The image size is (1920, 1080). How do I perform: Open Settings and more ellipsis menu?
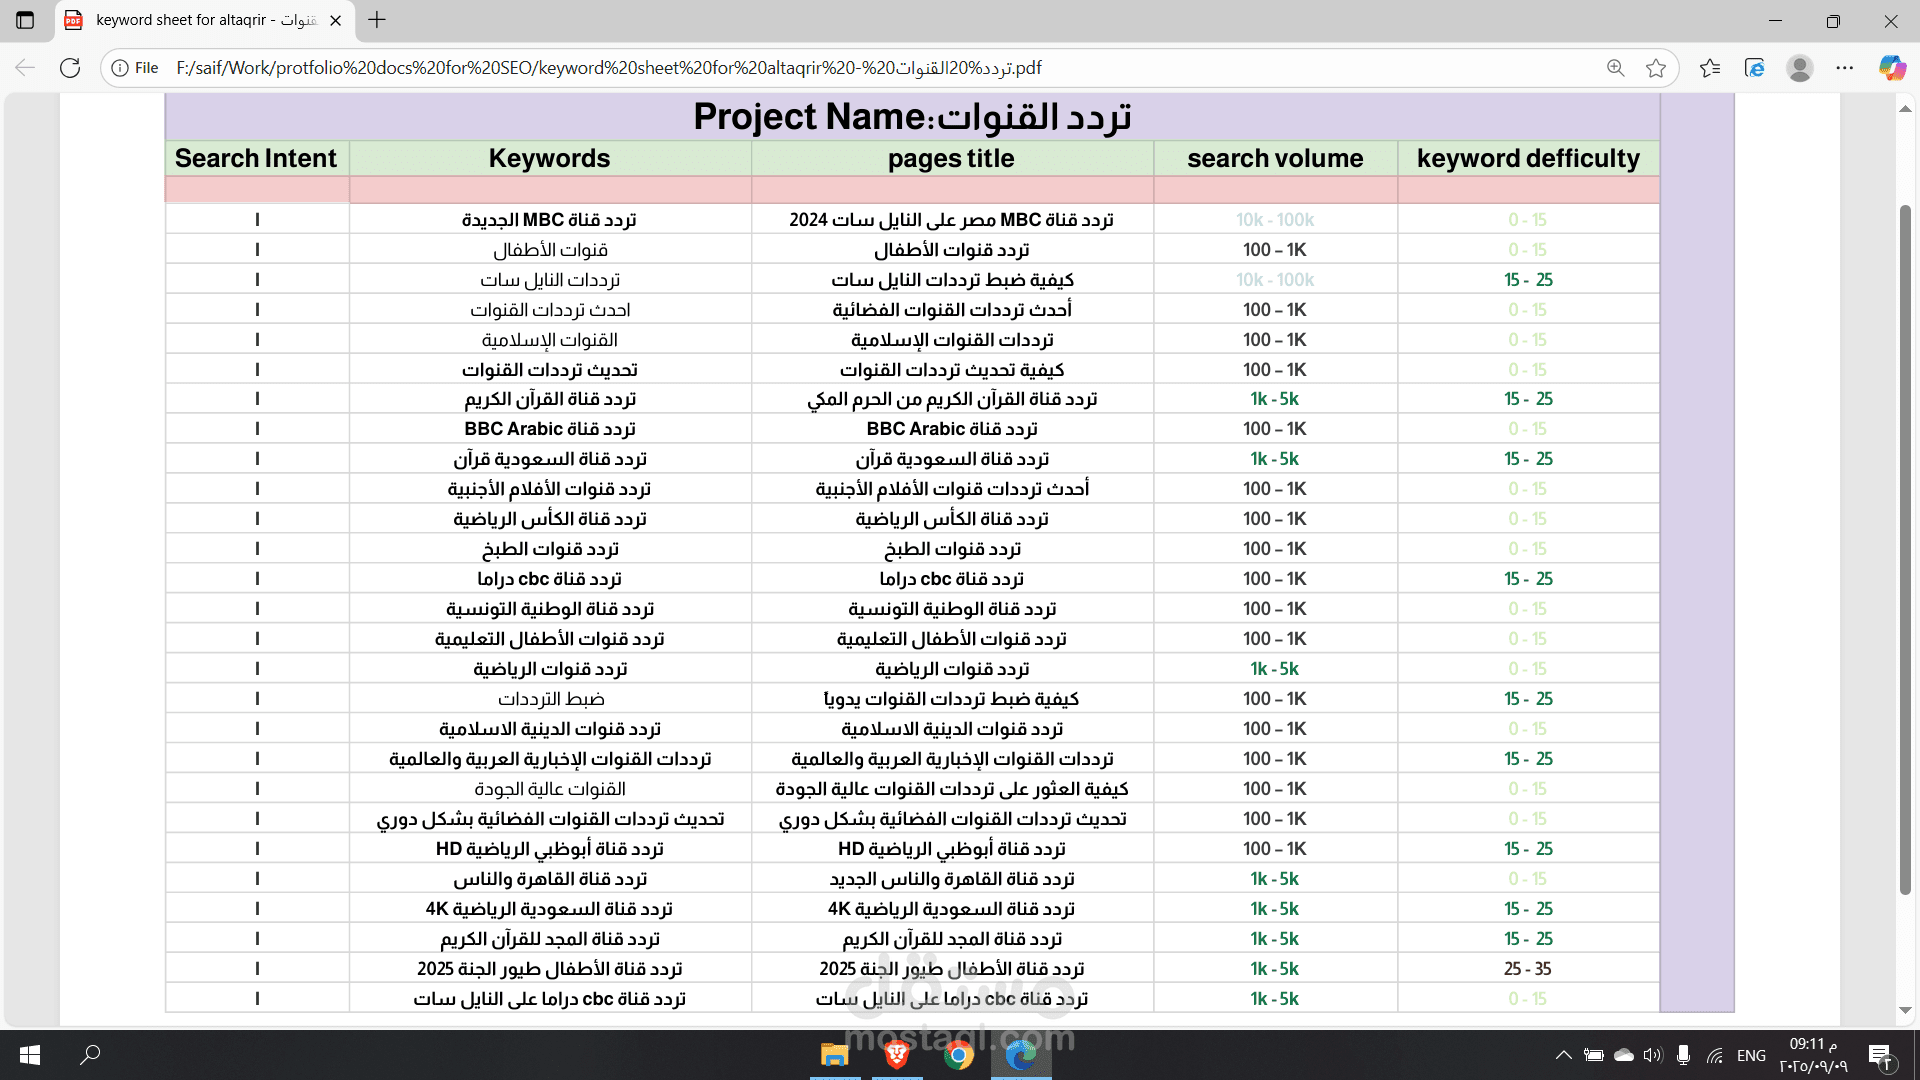point(1845,68)
